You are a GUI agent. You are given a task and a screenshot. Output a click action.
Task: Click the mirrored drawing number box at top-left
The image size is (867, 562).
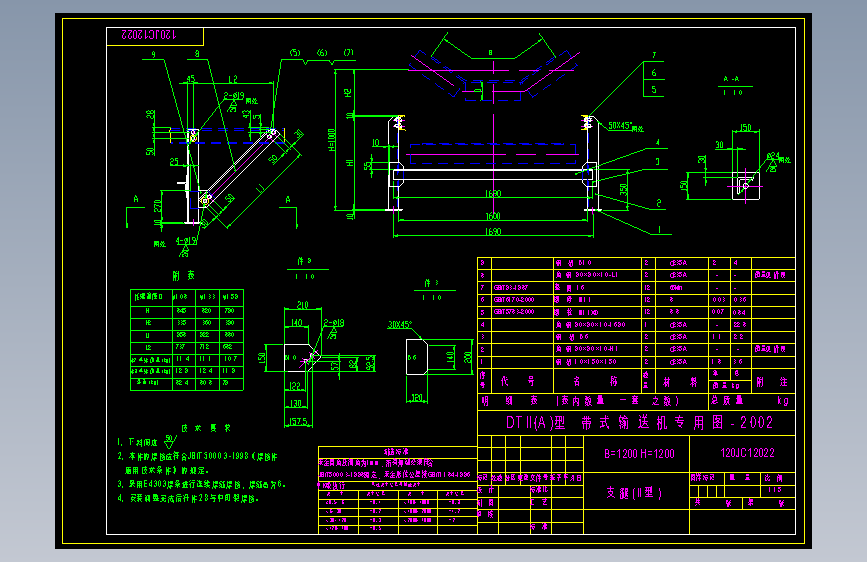pyautogui.click(x=155, y=36)
